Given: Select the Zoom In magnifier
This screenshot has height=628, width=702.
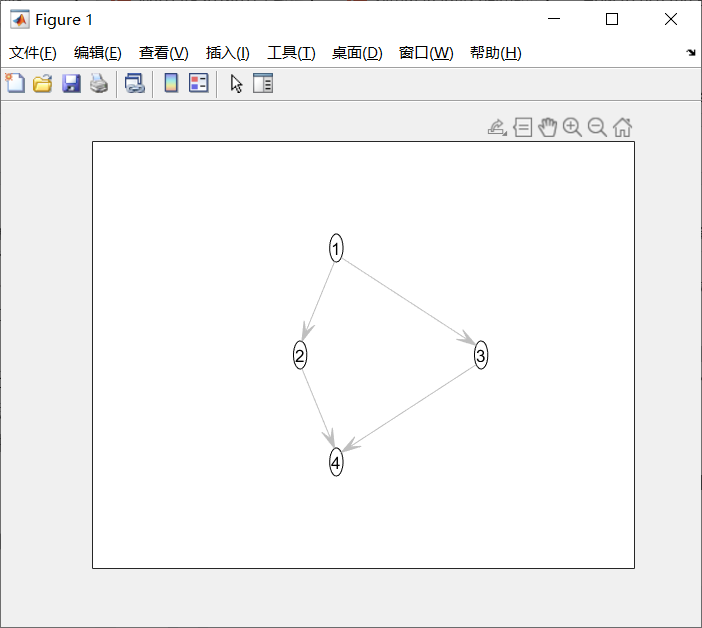Looking at the screenshot, I should pos(572,128).
